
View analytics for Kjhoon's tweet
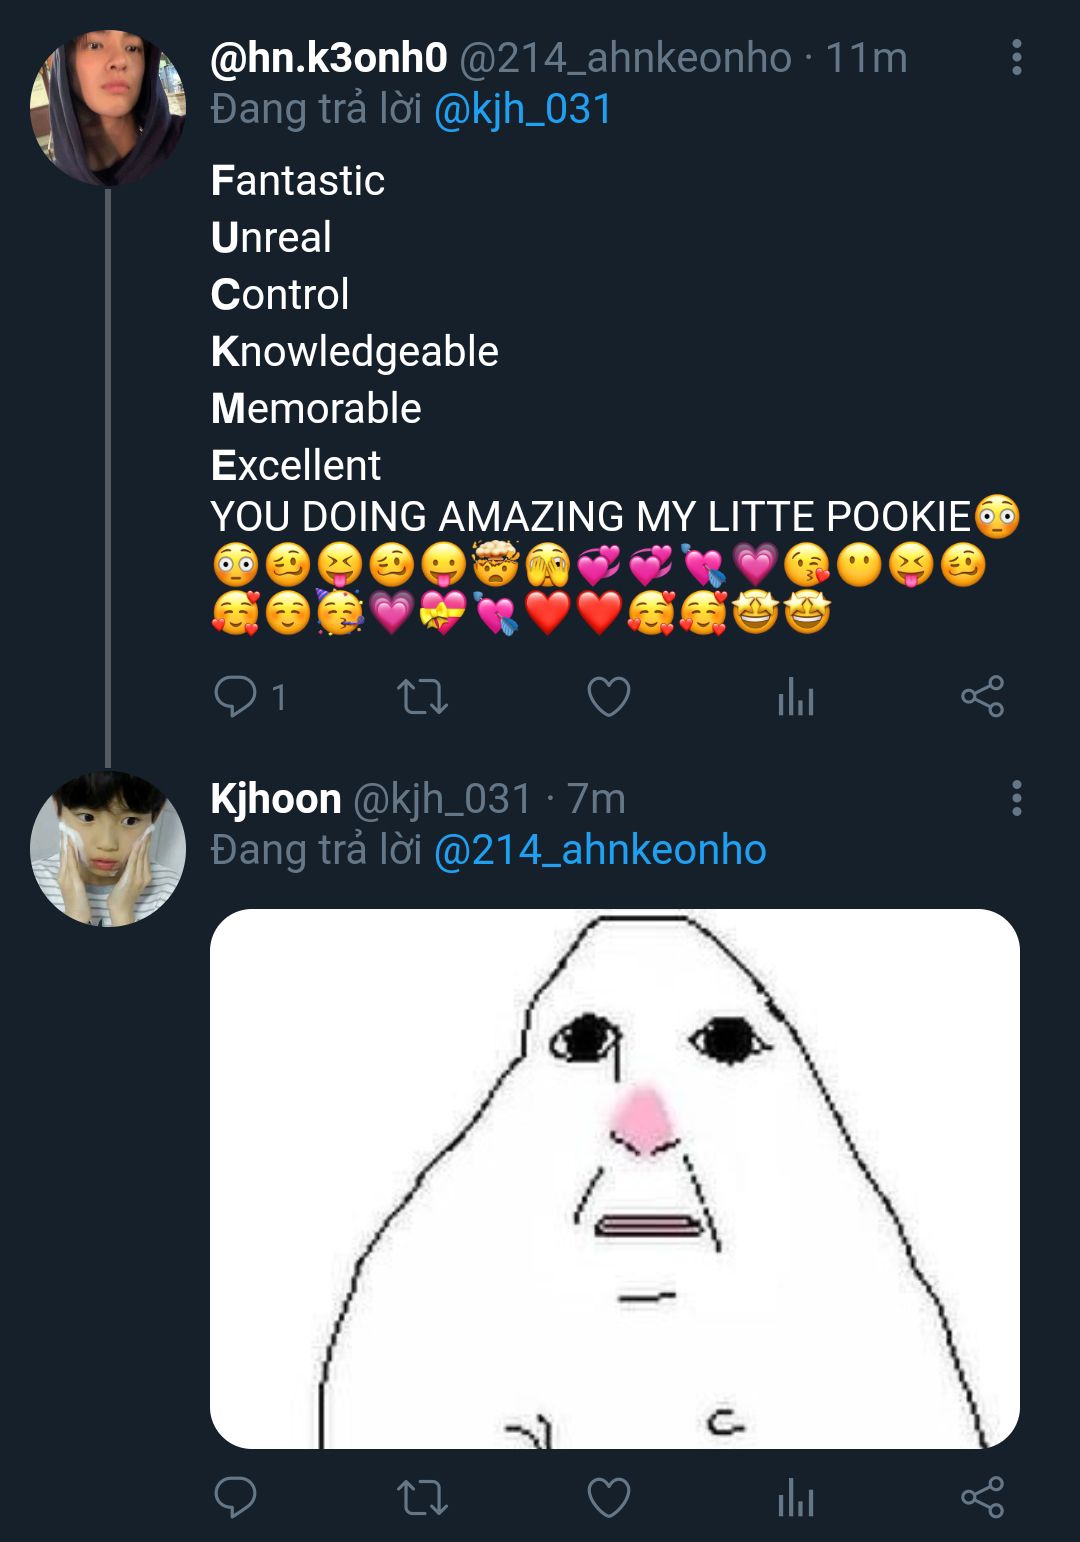(x=795, y=1498)
